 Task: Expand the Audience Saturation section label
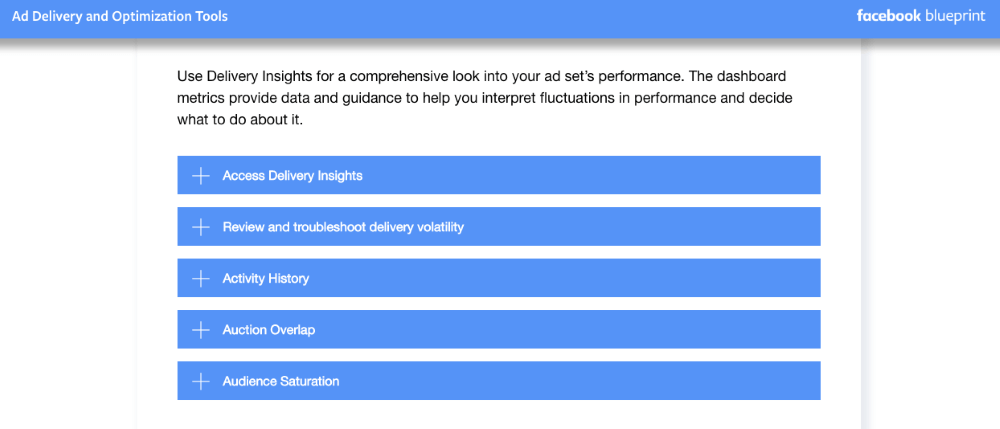pos(281,381)
